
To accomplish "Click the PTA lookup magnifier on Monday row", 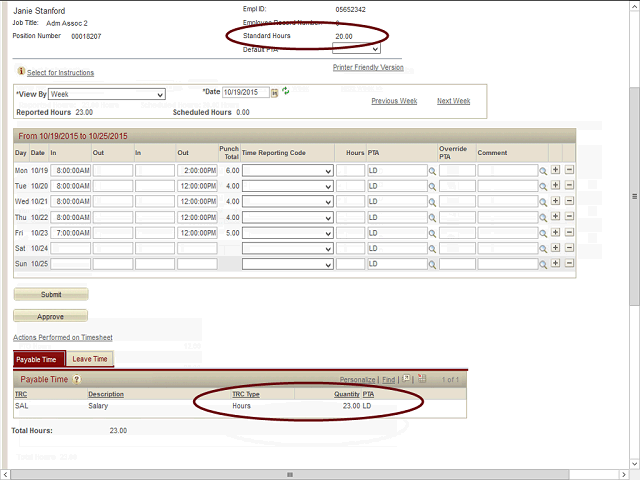I will 433,171.
